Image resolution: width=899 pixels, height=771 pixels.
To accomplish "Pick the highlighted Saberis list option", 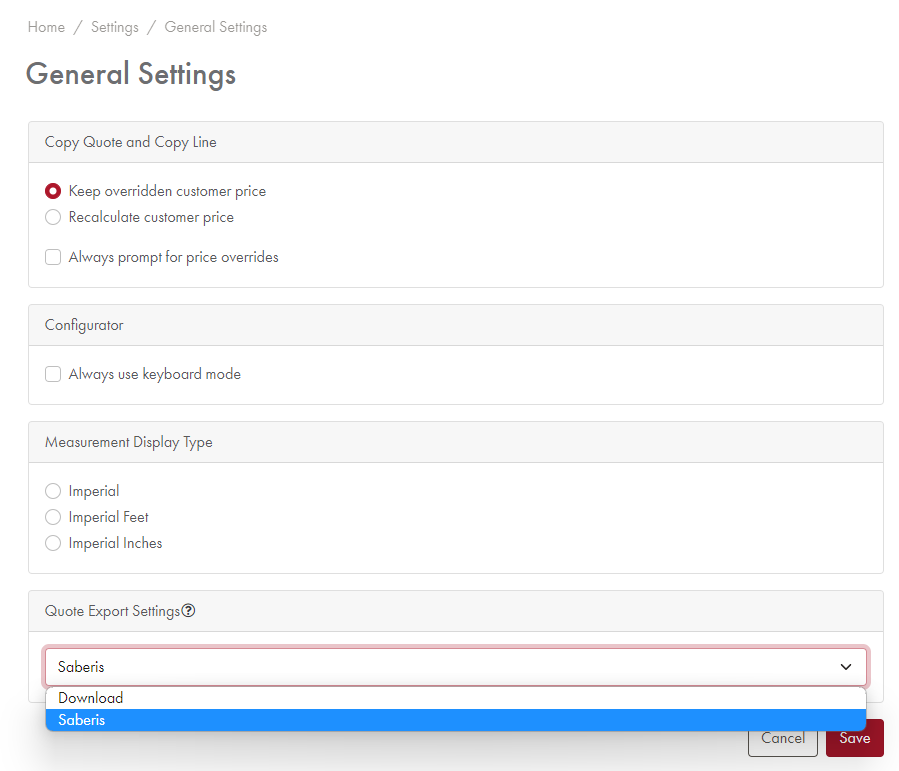I will 82,720.
